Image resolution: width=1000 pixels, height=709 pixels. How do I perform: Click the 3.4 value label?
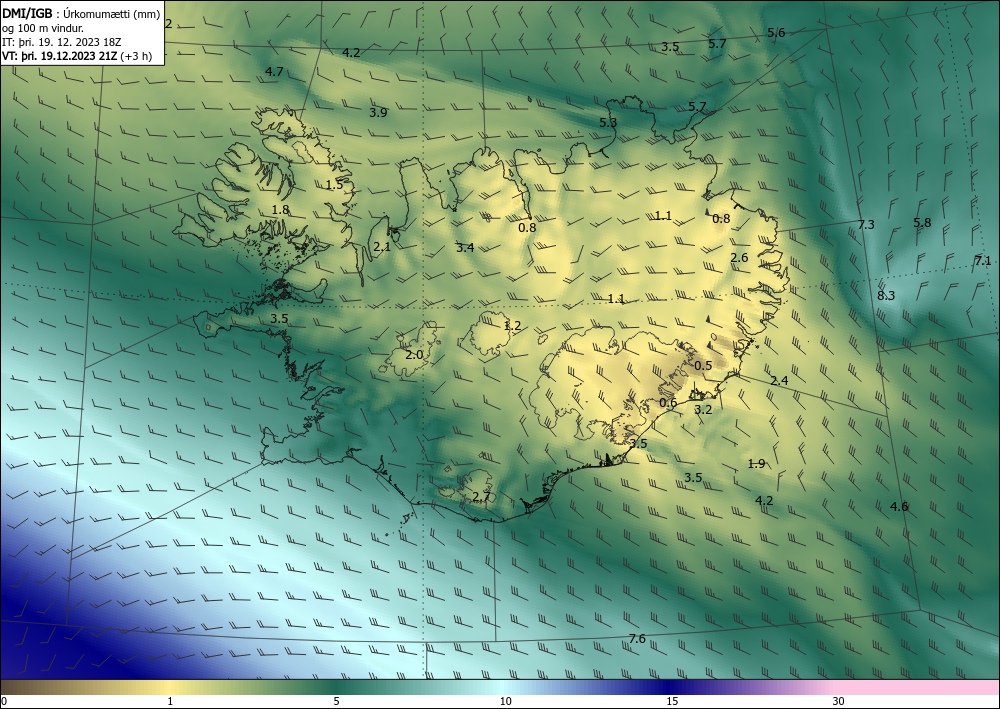pos(465,247)
